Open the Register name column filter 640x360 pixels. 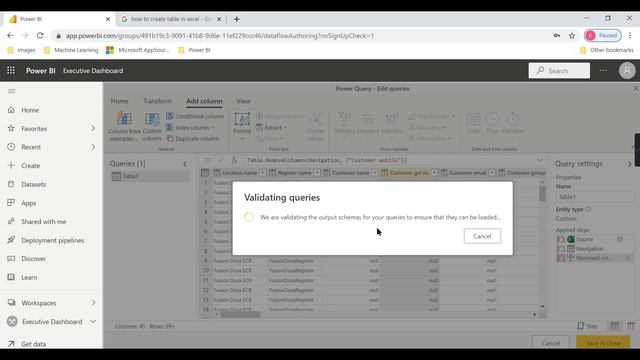pos(317,173)
